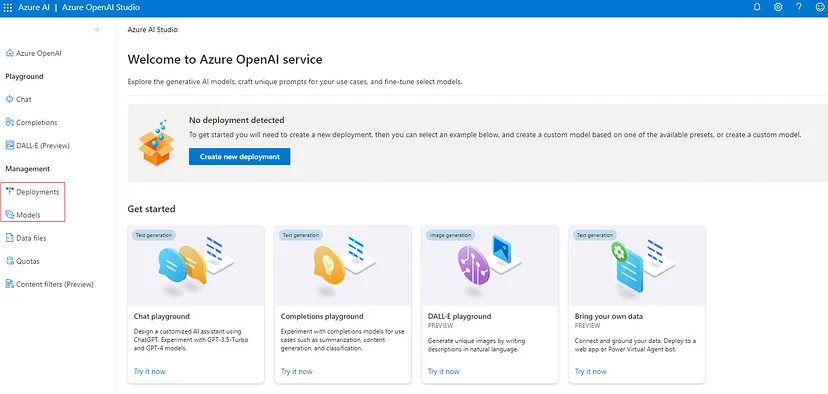
Task: Click Text generation tag on Chat card
Action: point(153,235)
